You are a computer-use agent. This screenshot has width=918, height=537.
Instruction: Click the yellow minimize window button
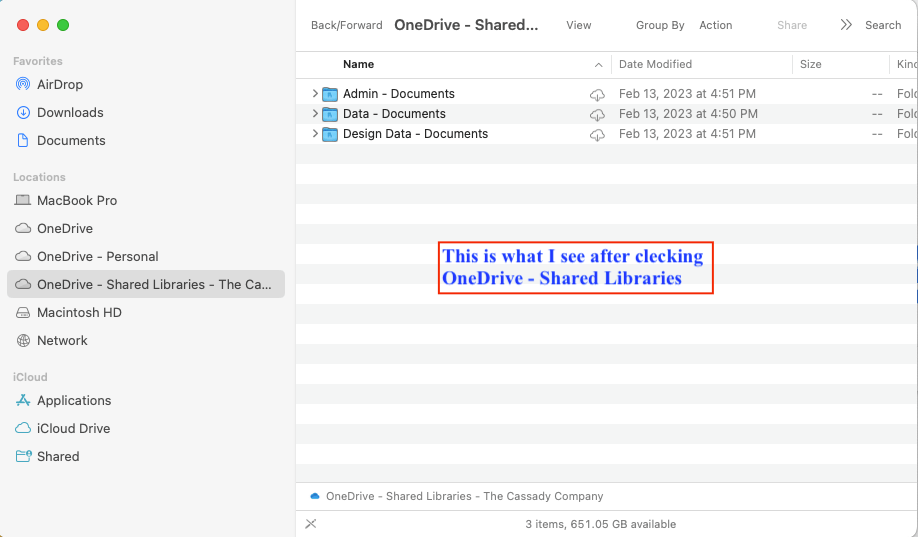43,25
